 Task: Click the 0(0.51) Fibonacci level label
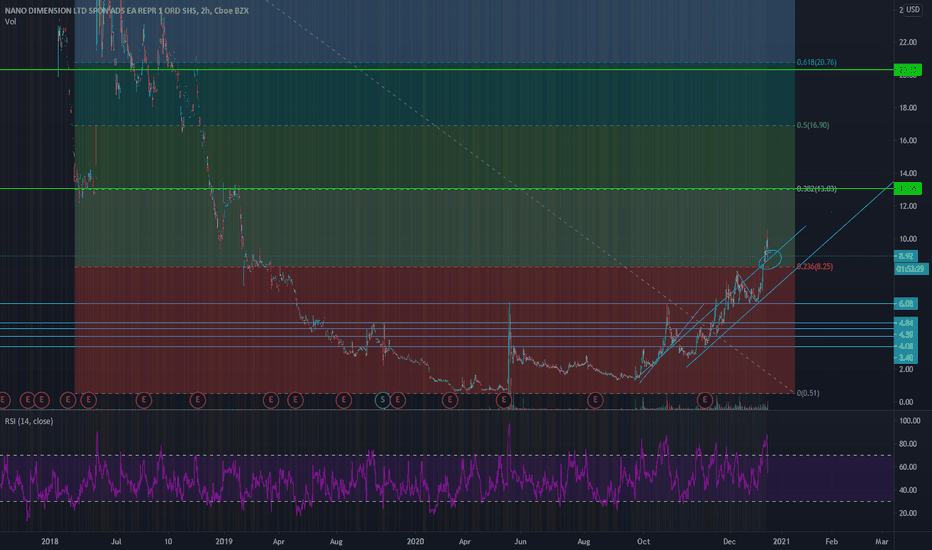(x=808, y=393)
